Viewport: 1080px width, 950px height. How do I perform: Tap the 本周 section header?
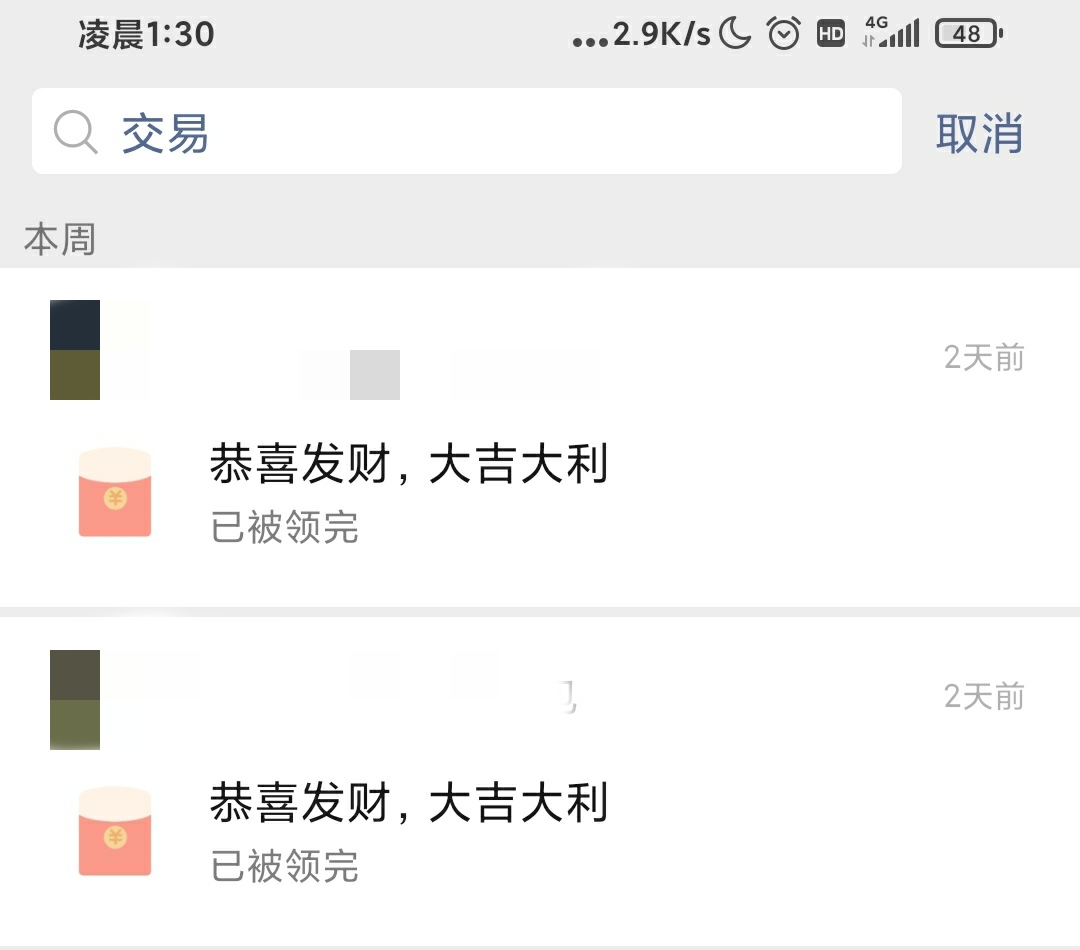pyautogui.click(x=60, y=239)
